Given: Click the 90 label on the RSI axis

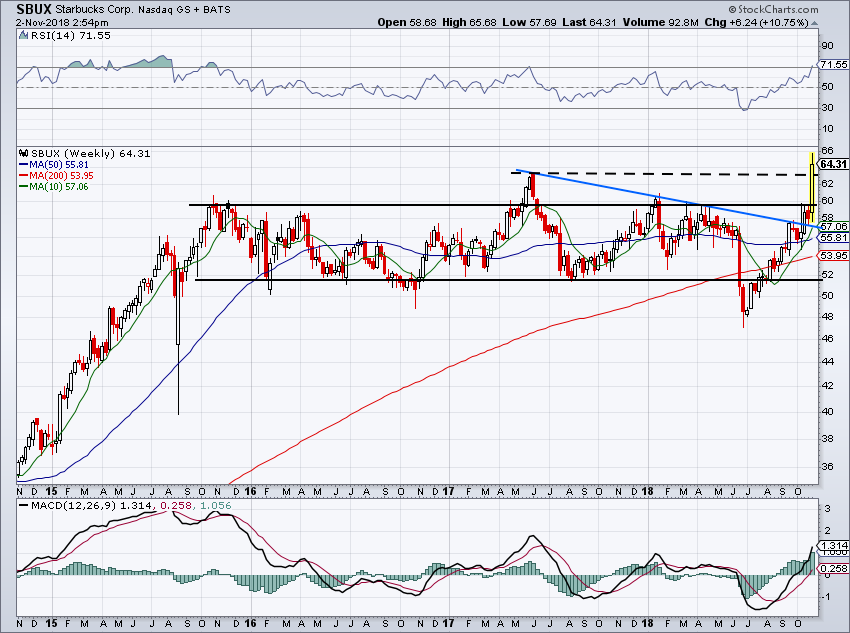Looking at the screenshot, I should tap(827, 46).
